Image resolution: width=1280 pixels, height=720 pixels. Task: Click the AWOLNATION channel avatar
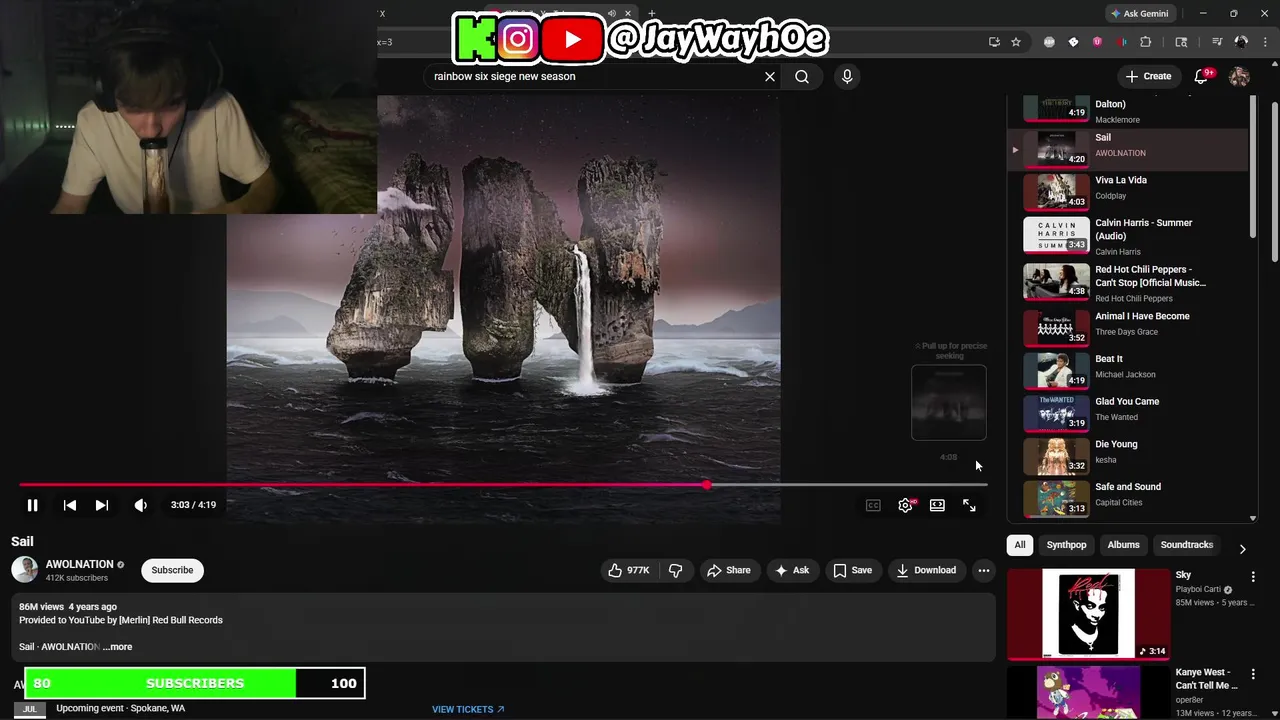pyautogui.click(x=25, y=570)
